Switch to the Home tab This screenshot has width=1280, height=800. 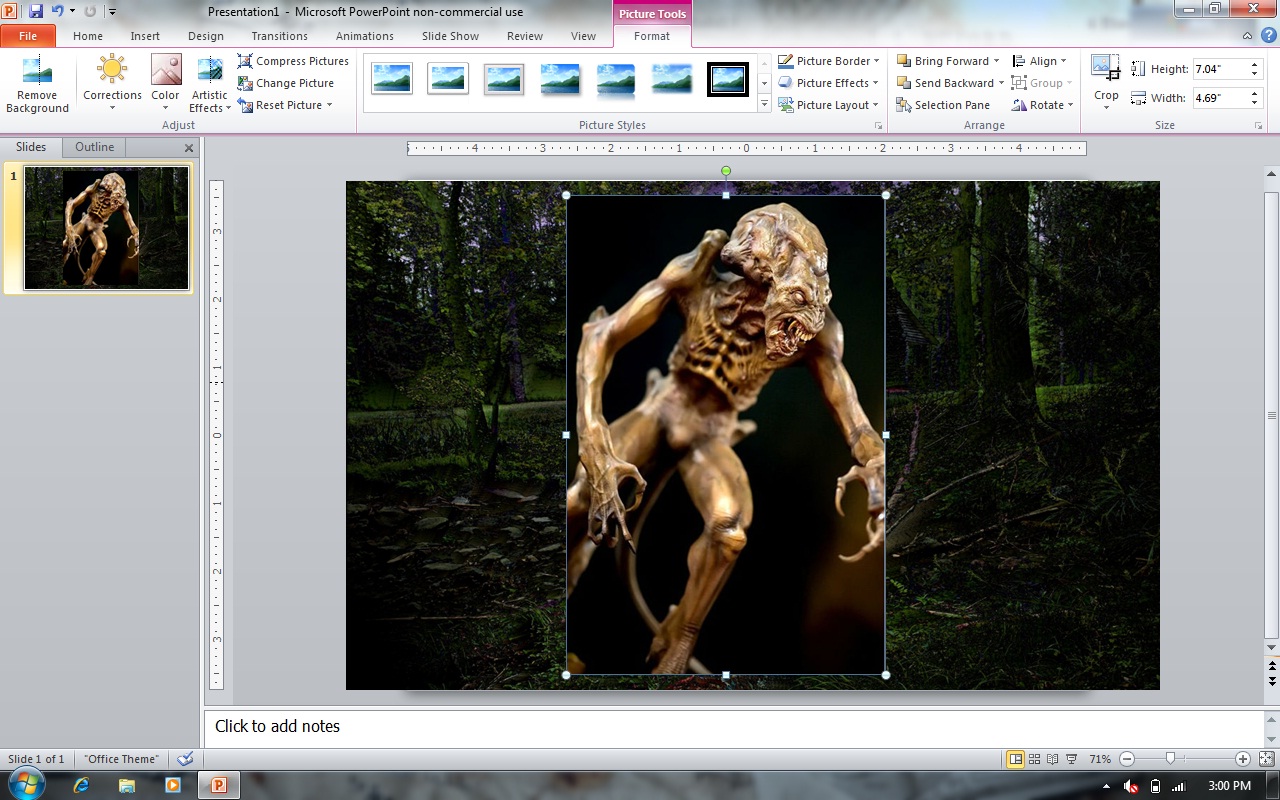pos(88,36)
